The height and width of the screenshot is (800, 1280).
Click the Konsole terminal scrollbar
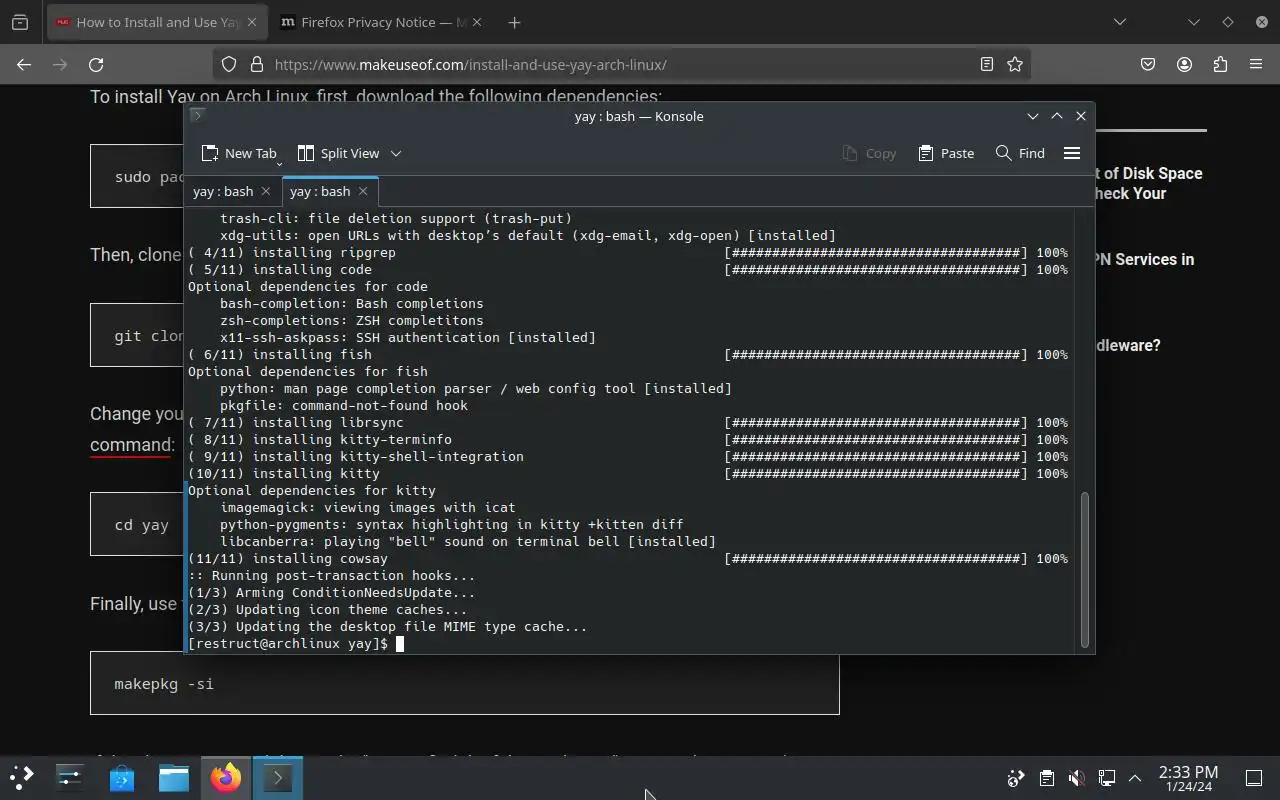click(x=1085, y=570)
